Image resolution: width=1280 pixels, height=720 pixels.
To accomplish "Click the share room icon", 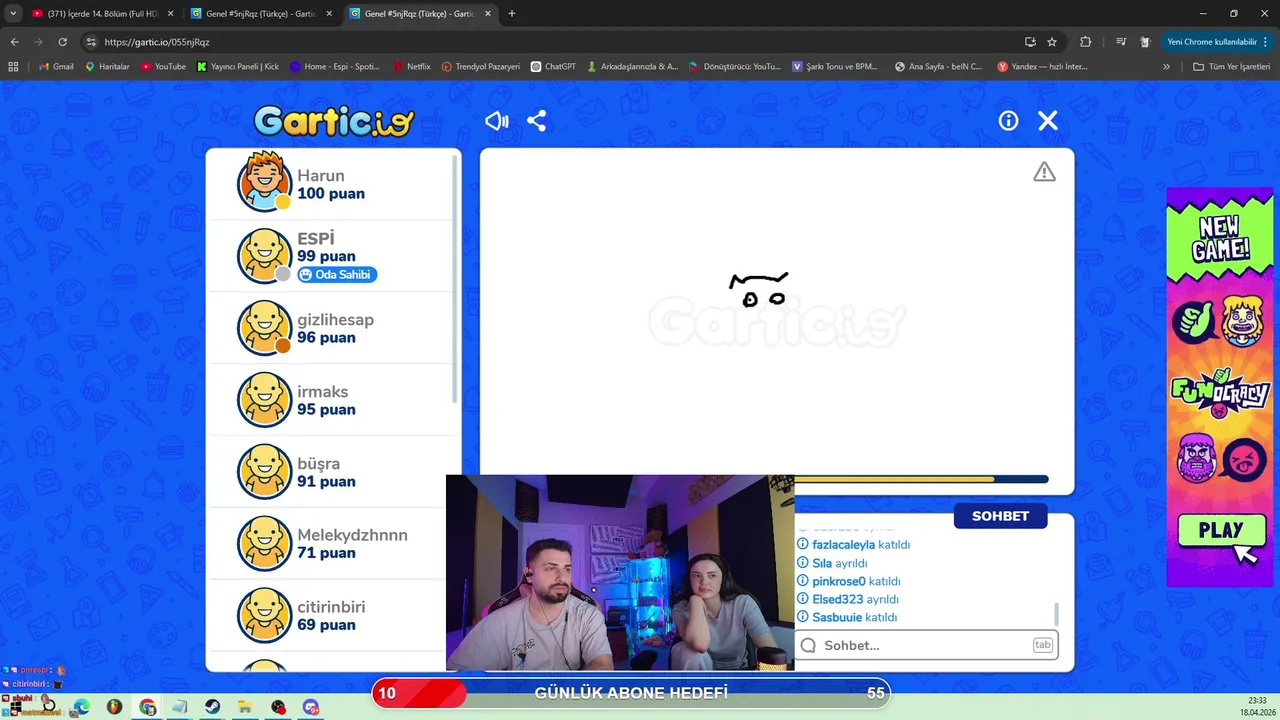I will pyautogui.click(x=537, y=121).
